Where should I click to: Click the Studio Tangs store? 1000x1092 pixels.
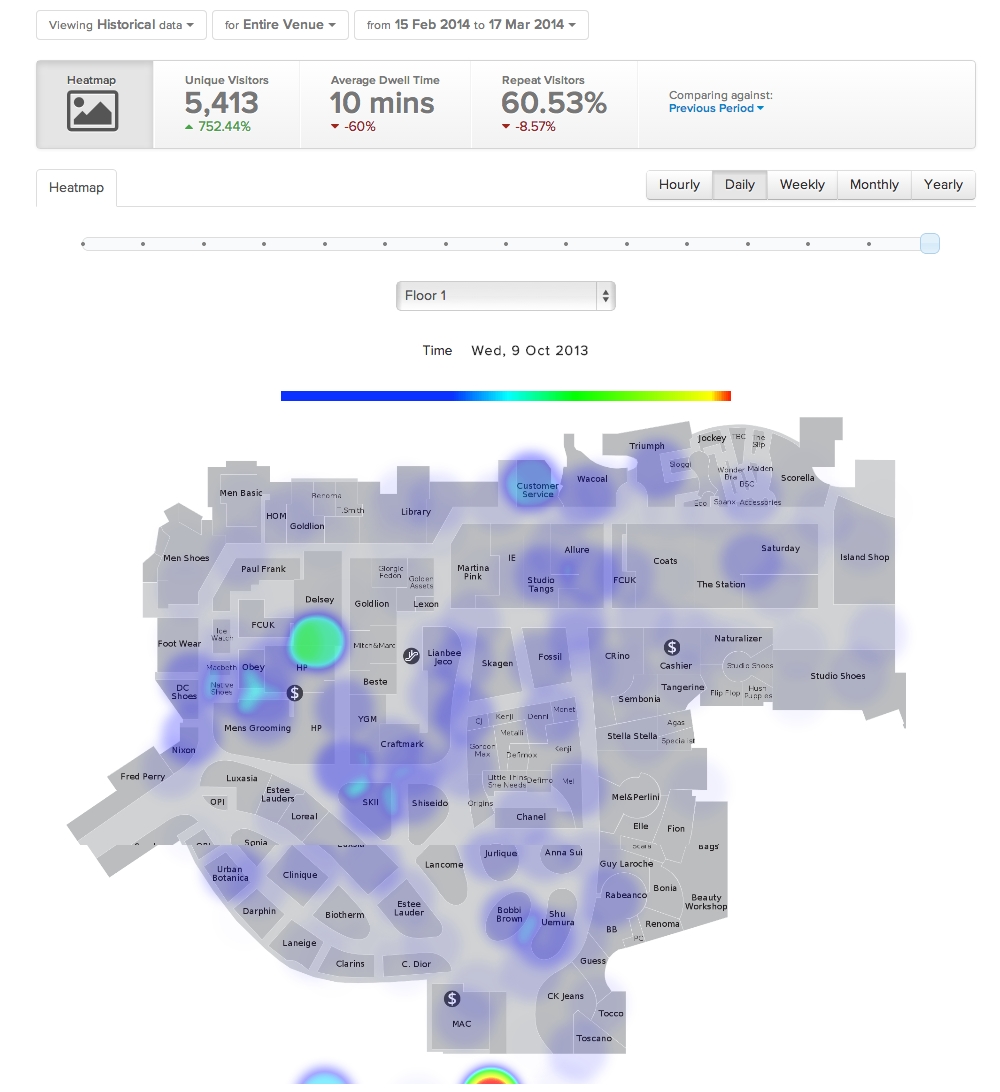point(541,584)
